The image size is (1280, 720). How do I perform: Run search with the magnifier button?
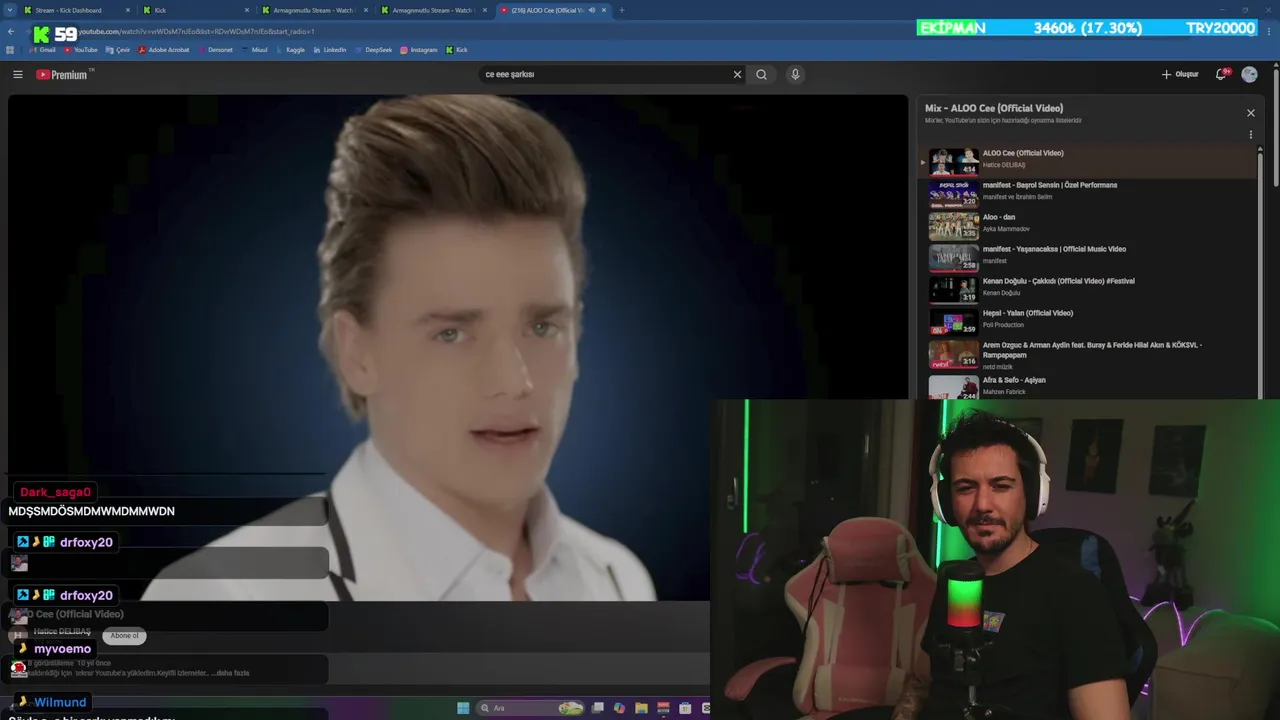761,74
